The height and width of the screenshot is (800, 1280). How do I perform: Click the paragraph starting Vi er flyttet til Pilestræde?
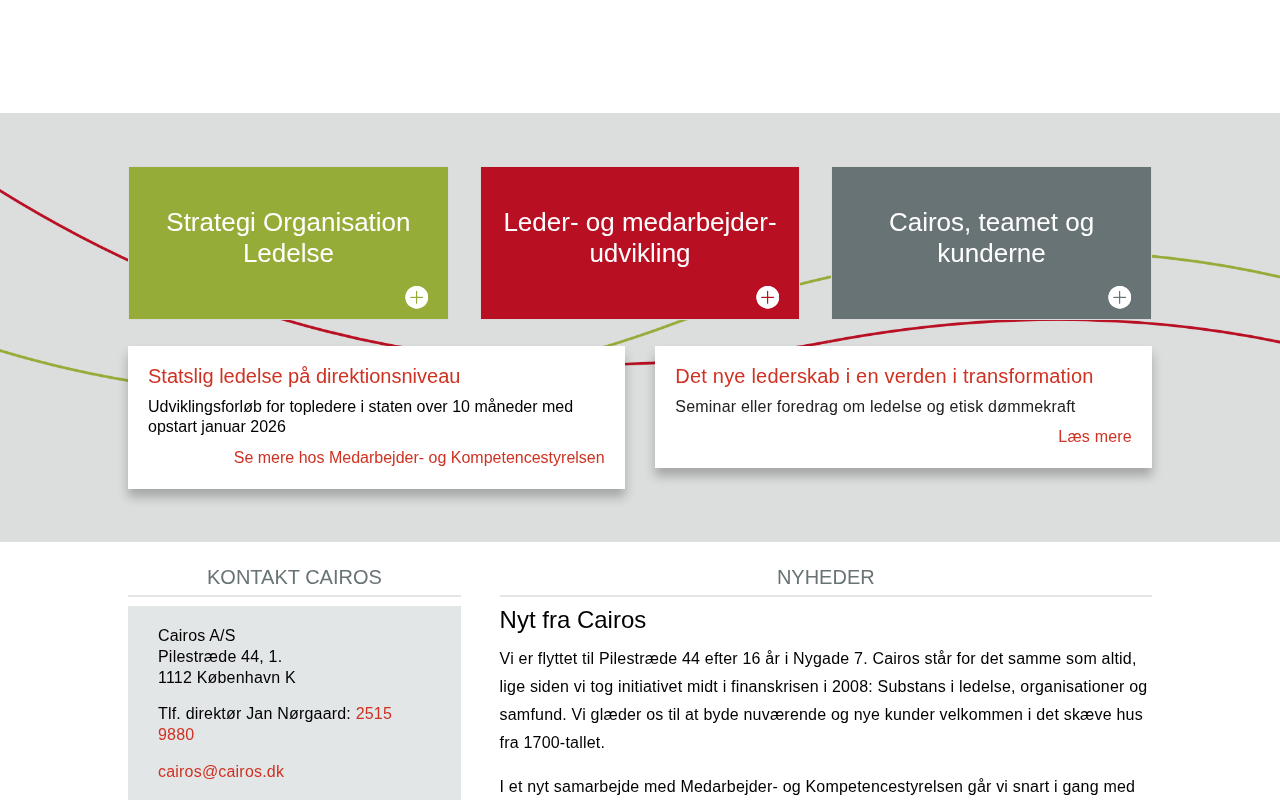(x=824, y=700)
